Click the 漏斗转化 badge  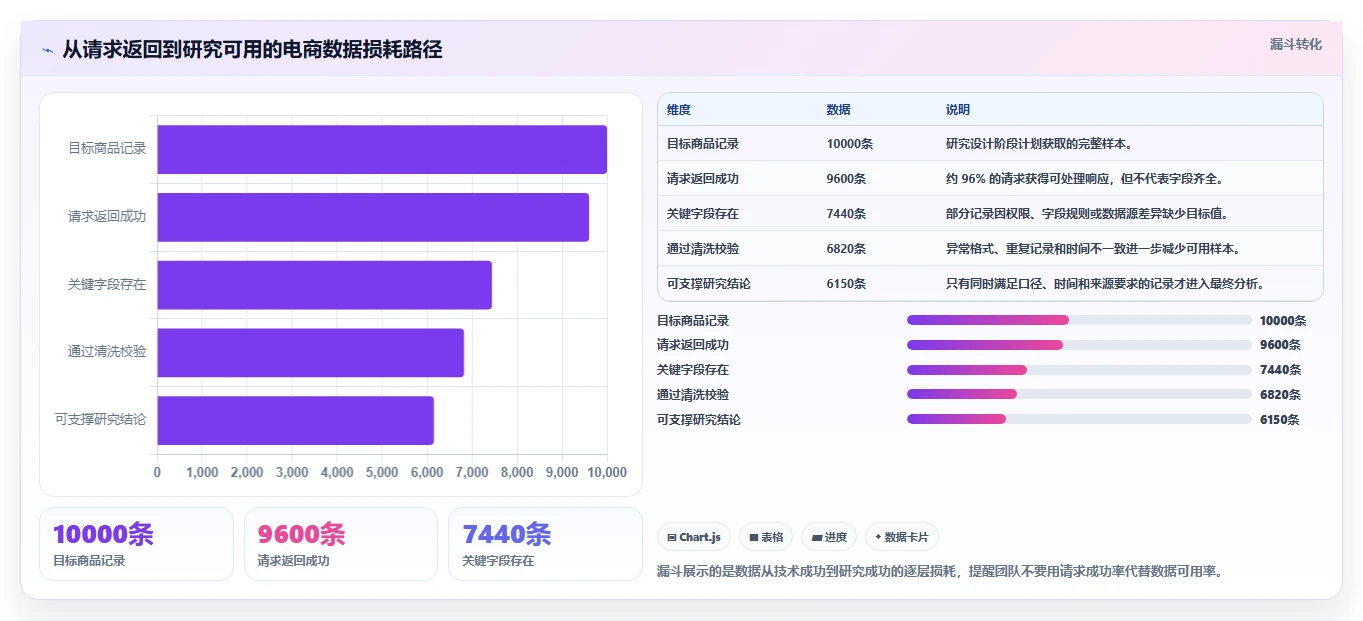pos(1296,44)
